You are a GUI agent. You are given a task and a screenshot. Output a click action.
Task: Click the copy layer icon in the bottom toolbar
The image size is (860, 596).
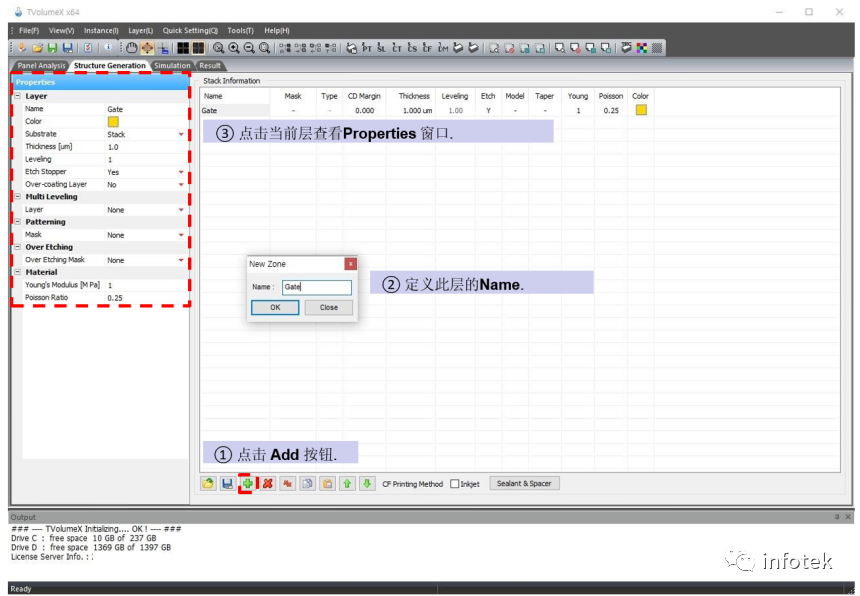(308, 484)
